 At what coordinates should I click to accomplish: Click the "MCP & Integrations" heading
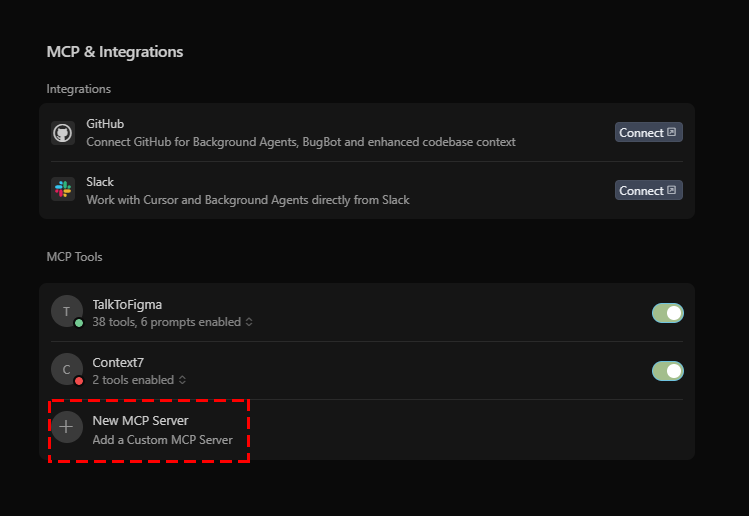[x=115, y=52]
